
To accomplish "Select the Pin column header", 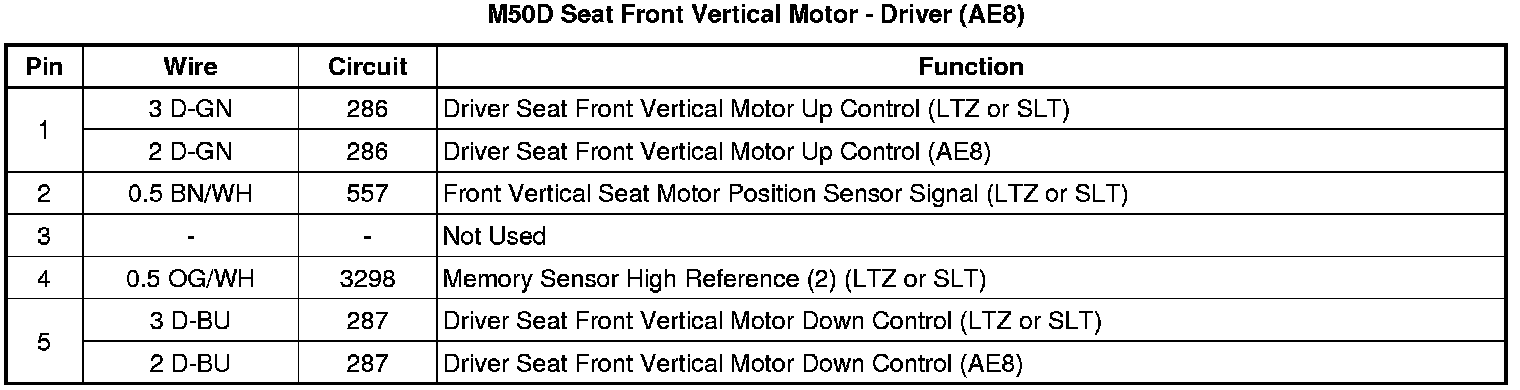I will point(44,67).
